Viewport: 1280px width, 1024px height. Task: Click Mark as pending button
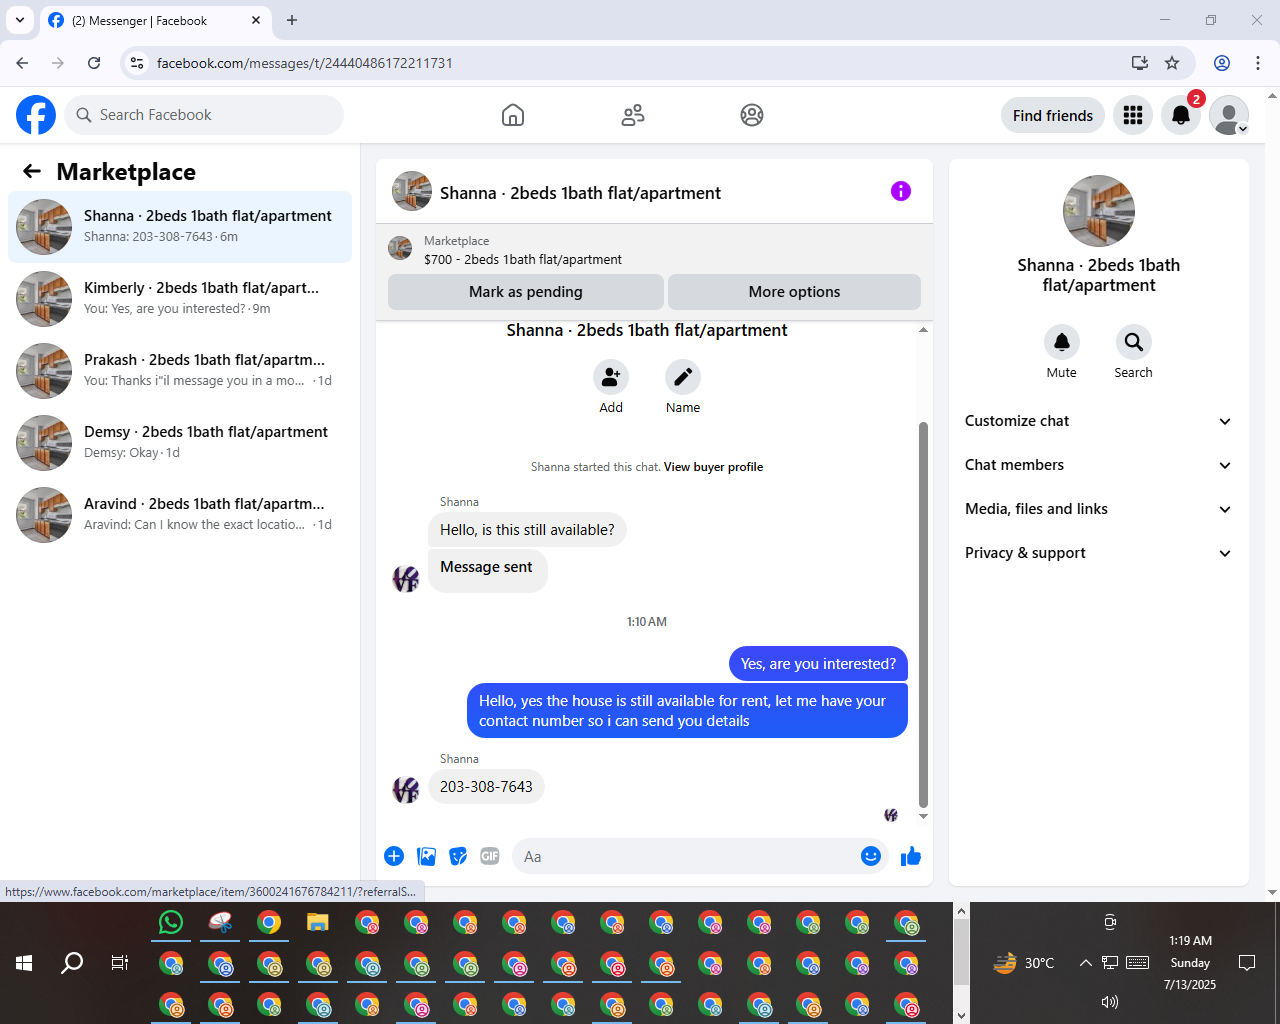click(526, 292)
